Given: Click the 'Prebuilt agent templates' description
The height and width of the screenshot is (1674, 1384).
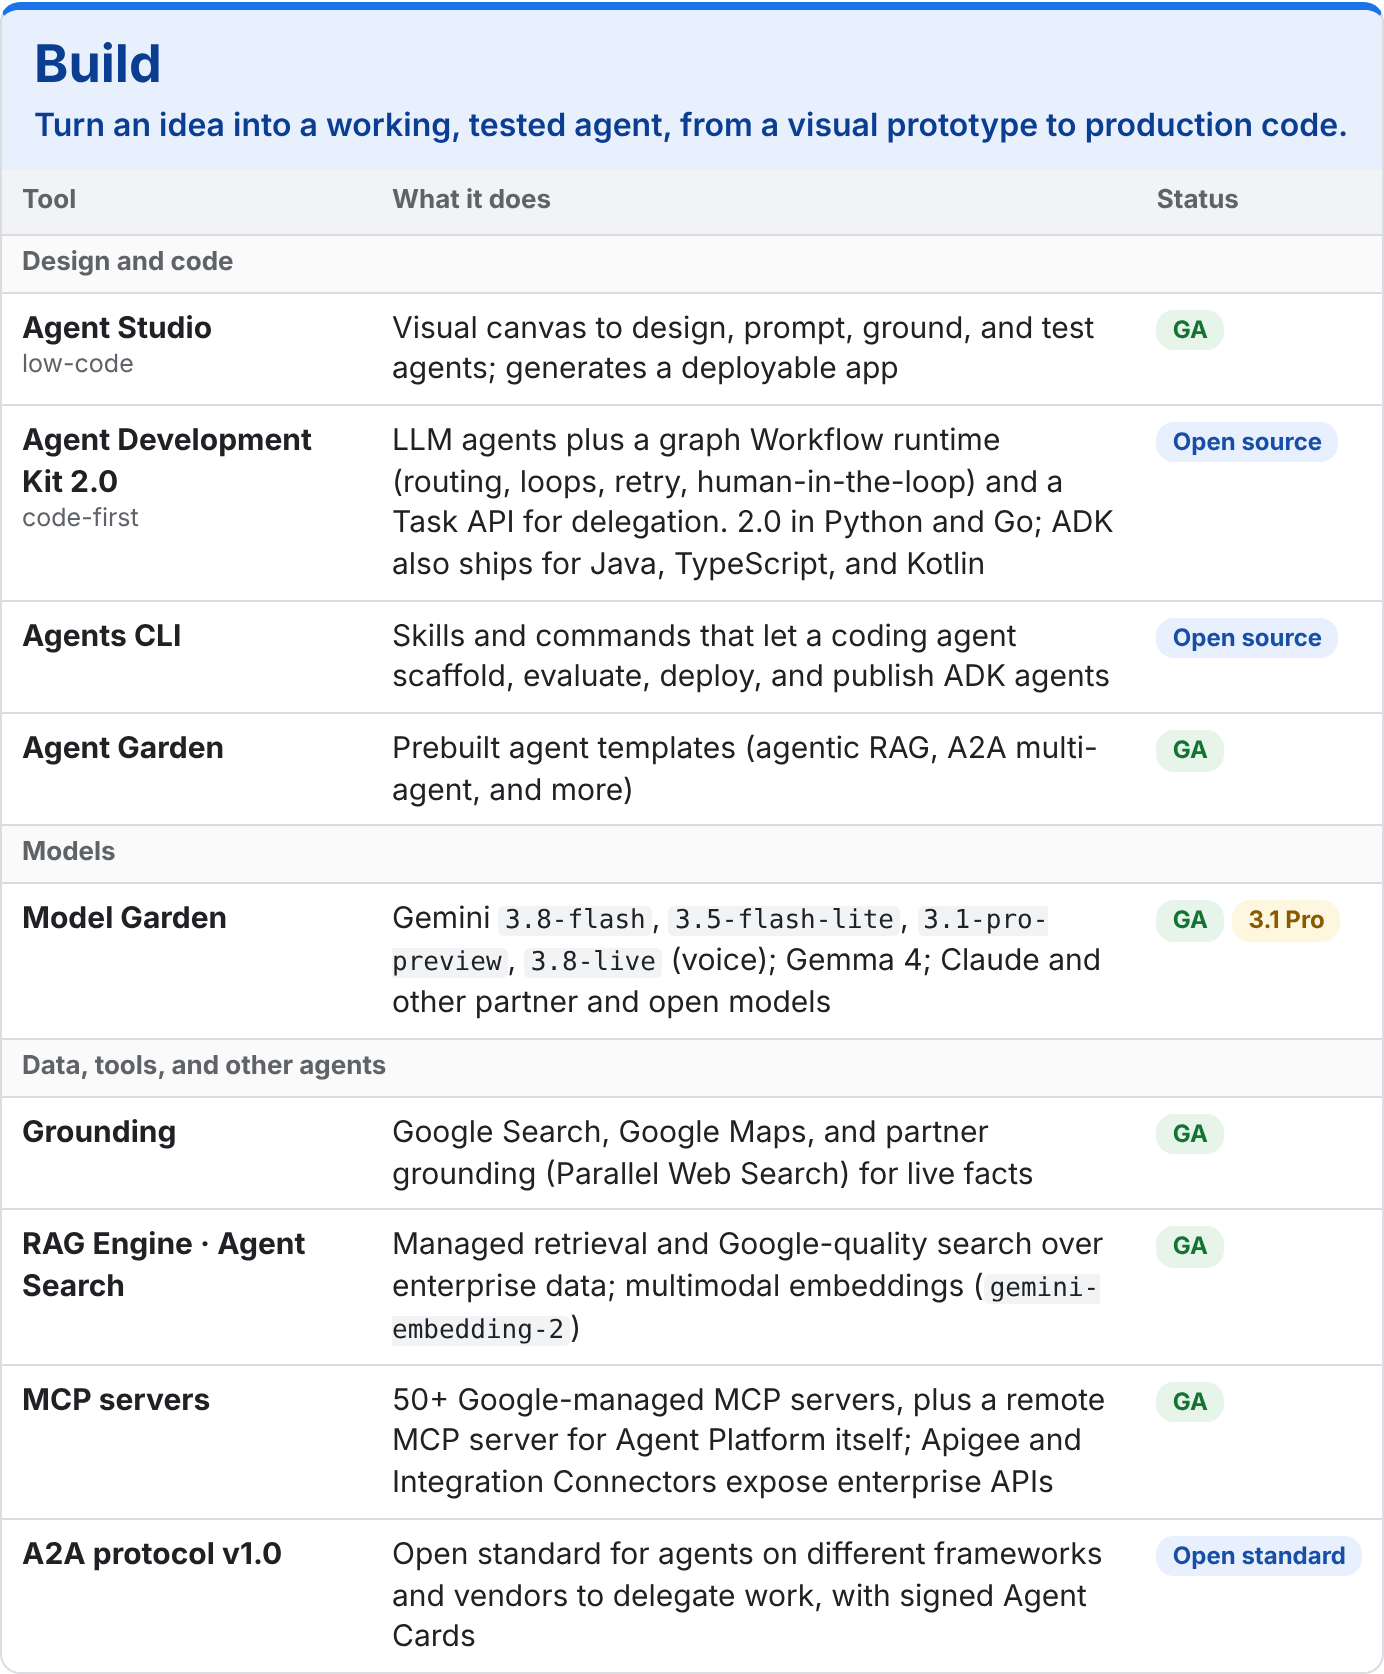Looking at the screenshot, I should point(745,769).
